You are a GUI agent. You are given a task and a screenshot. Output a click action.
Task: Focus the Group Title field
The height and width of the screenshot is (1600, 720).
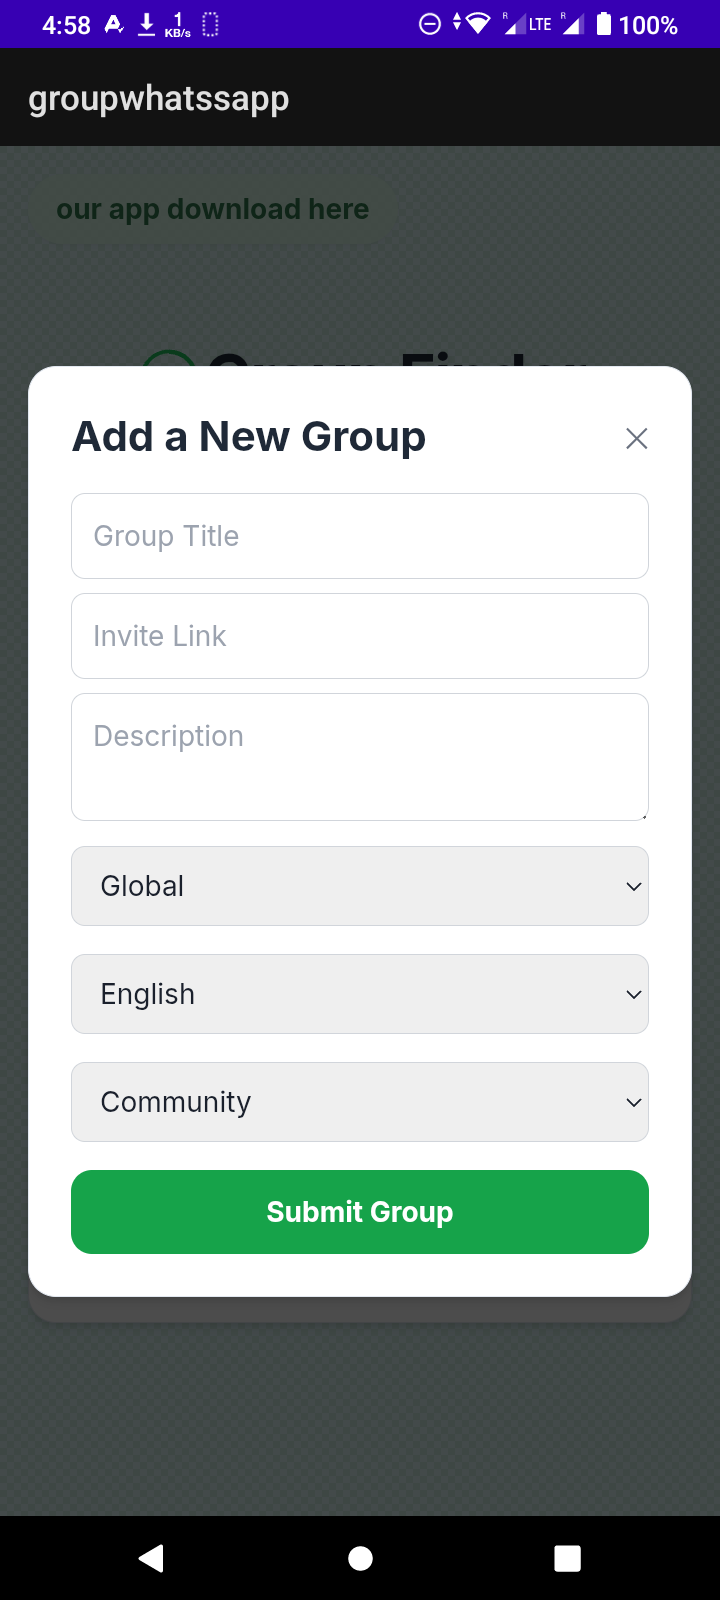[x=360, y=536]
